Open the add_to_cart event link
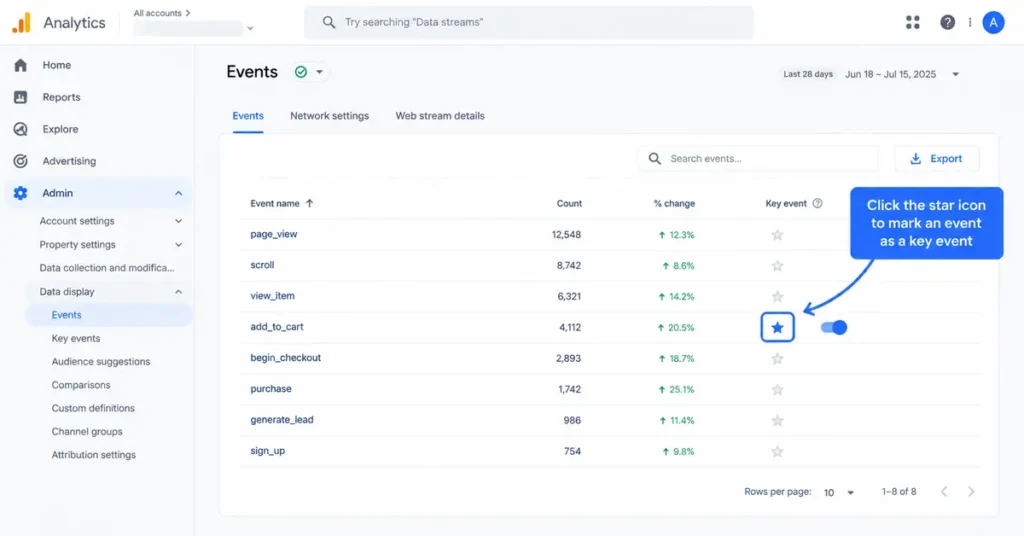This screenshot has width=1024, height=536. (277, 327)
